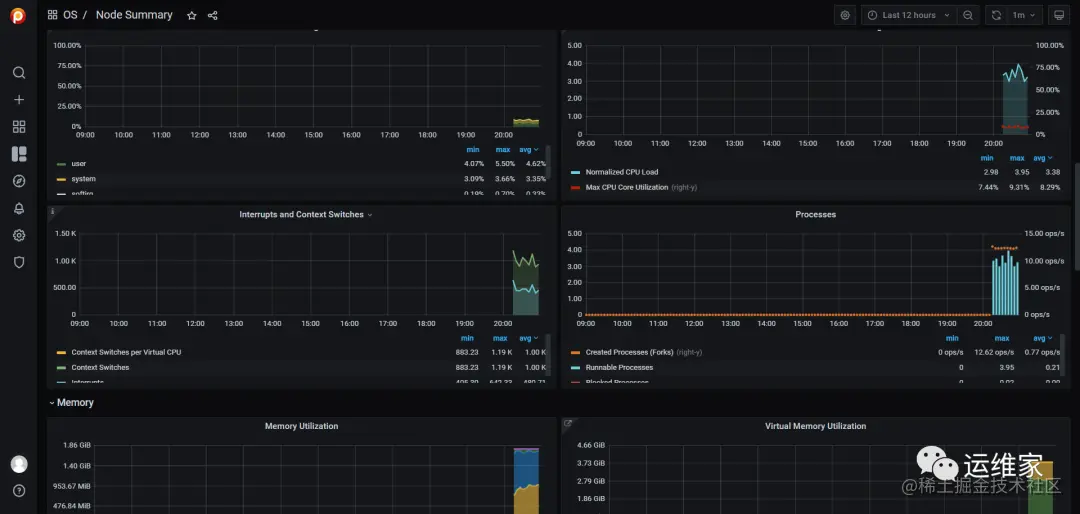
Task: Sort CPU load legend by max column
Action: coord(1016,158)
